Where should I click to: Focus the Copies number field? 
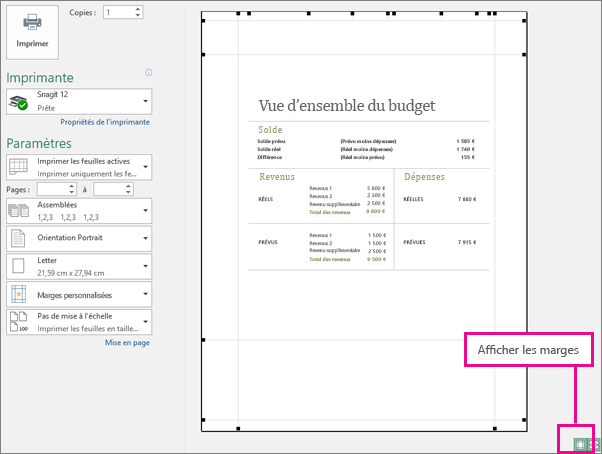pos(119,12)
